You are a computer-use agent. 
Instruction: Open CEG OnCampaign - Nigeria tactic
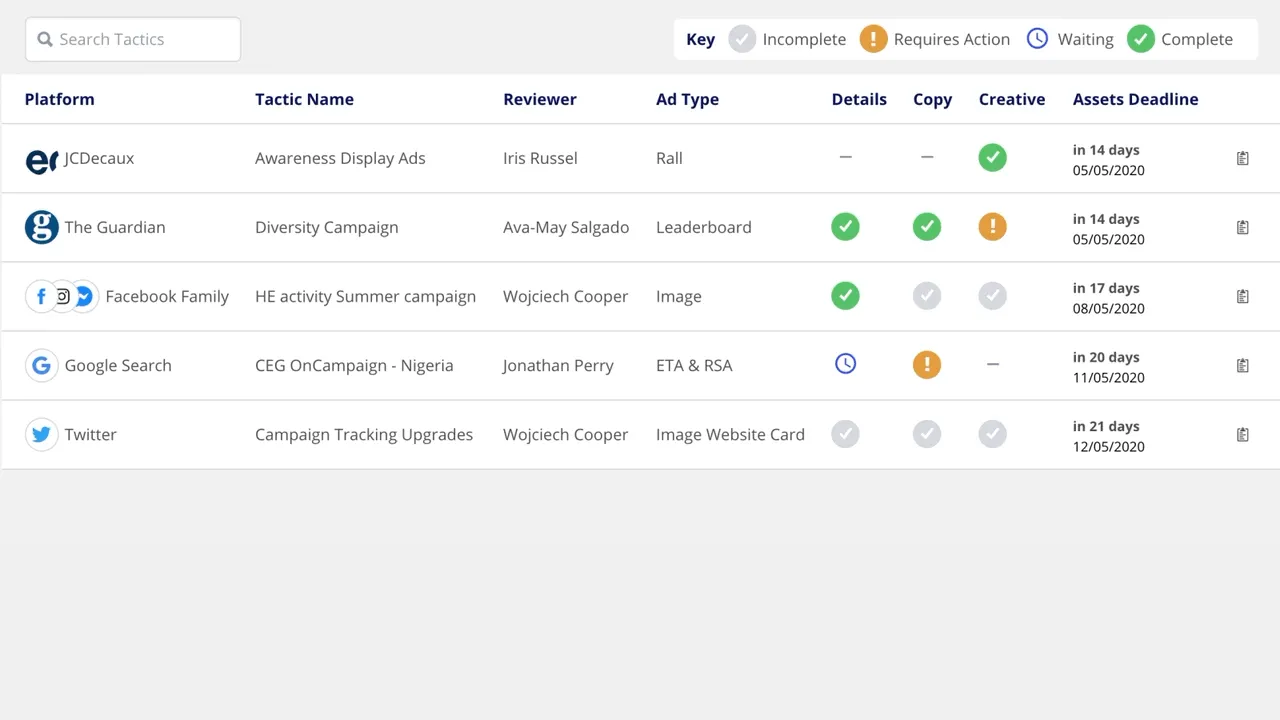pos(354,365)
